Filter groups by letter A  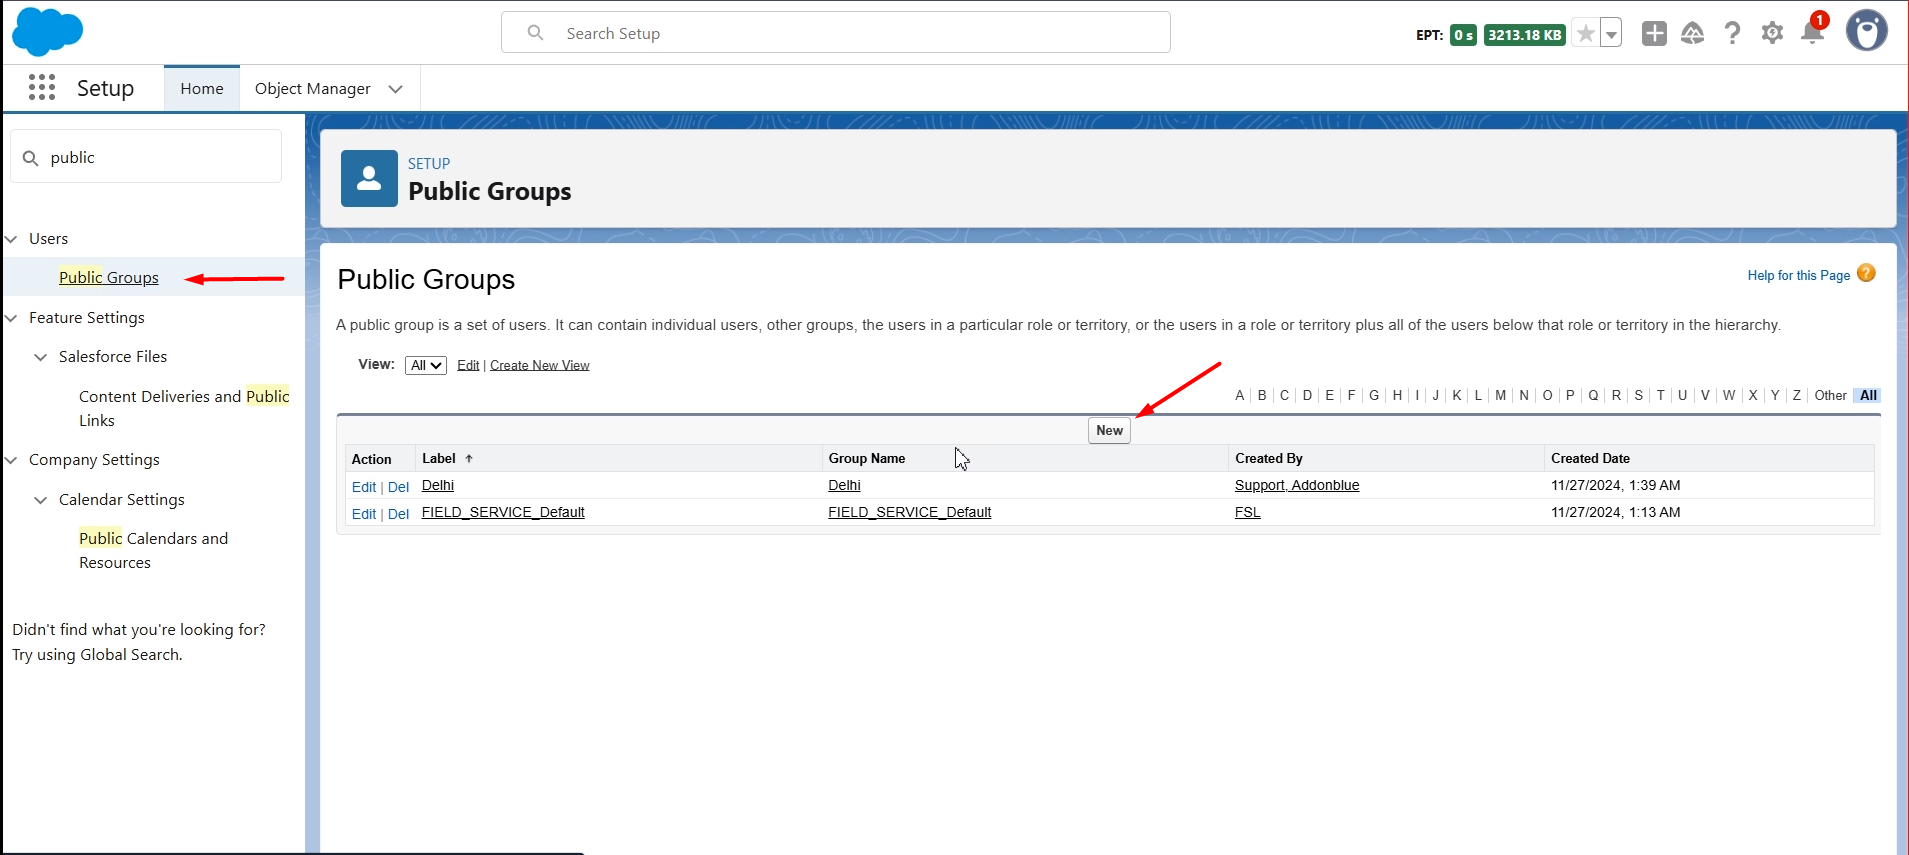click(x=1240, y=395)
